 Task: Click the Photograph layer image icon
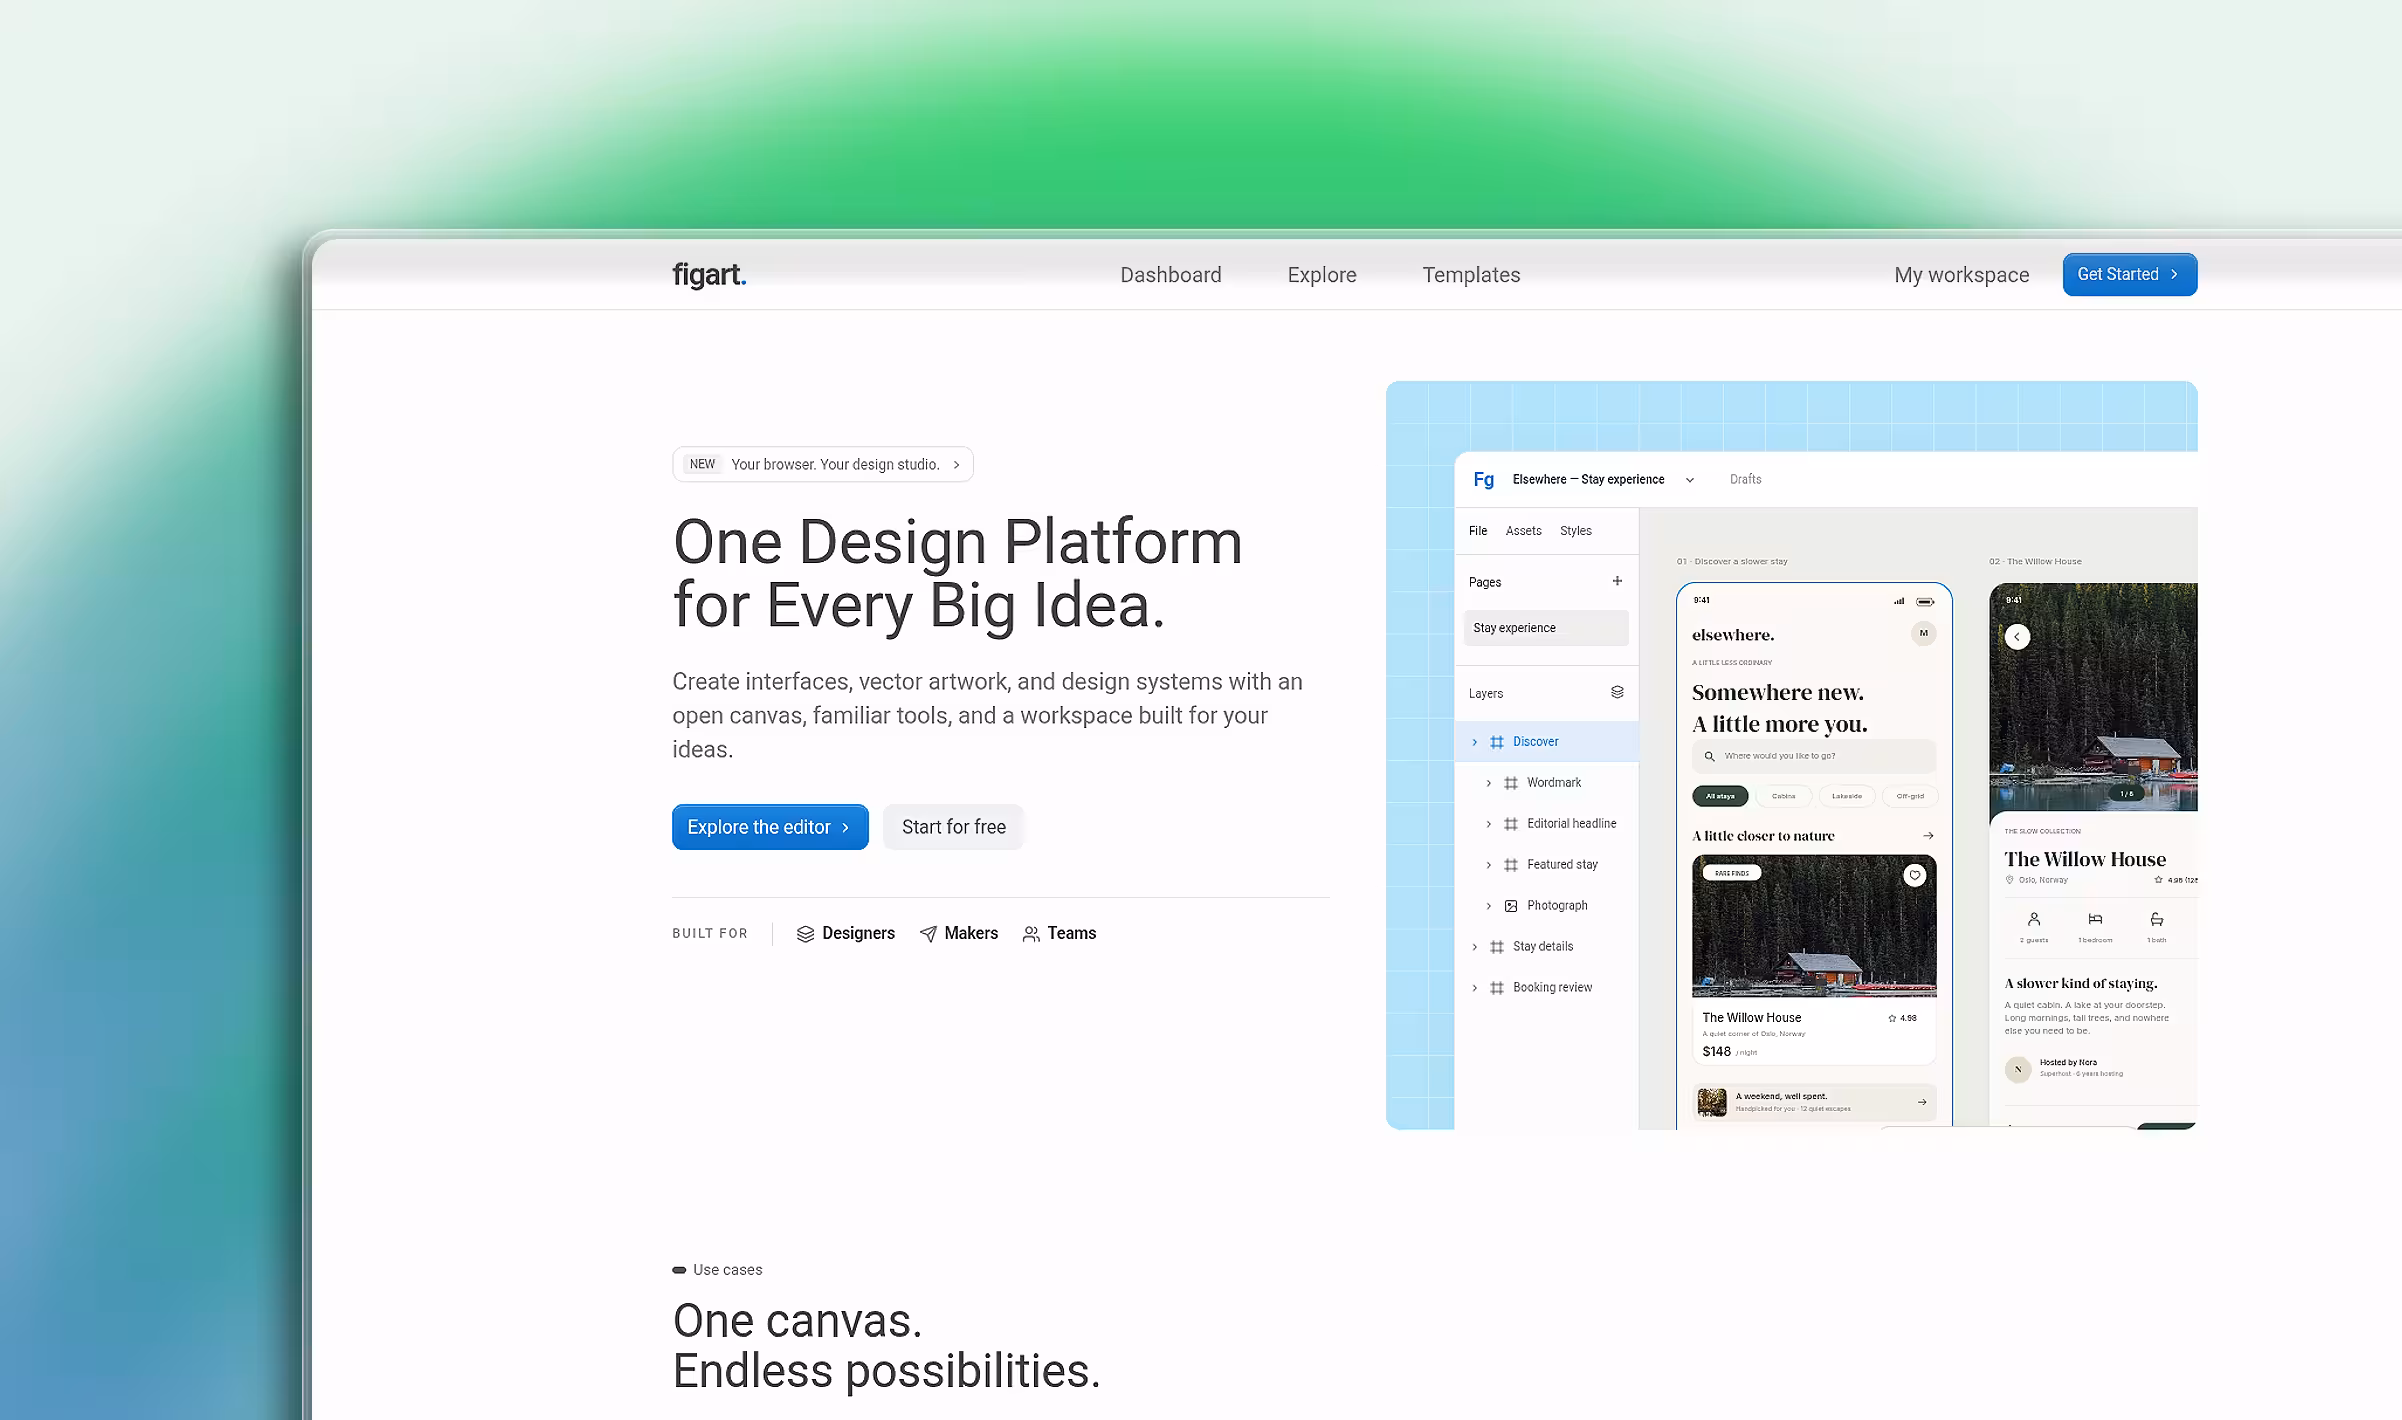point(1511,906)
